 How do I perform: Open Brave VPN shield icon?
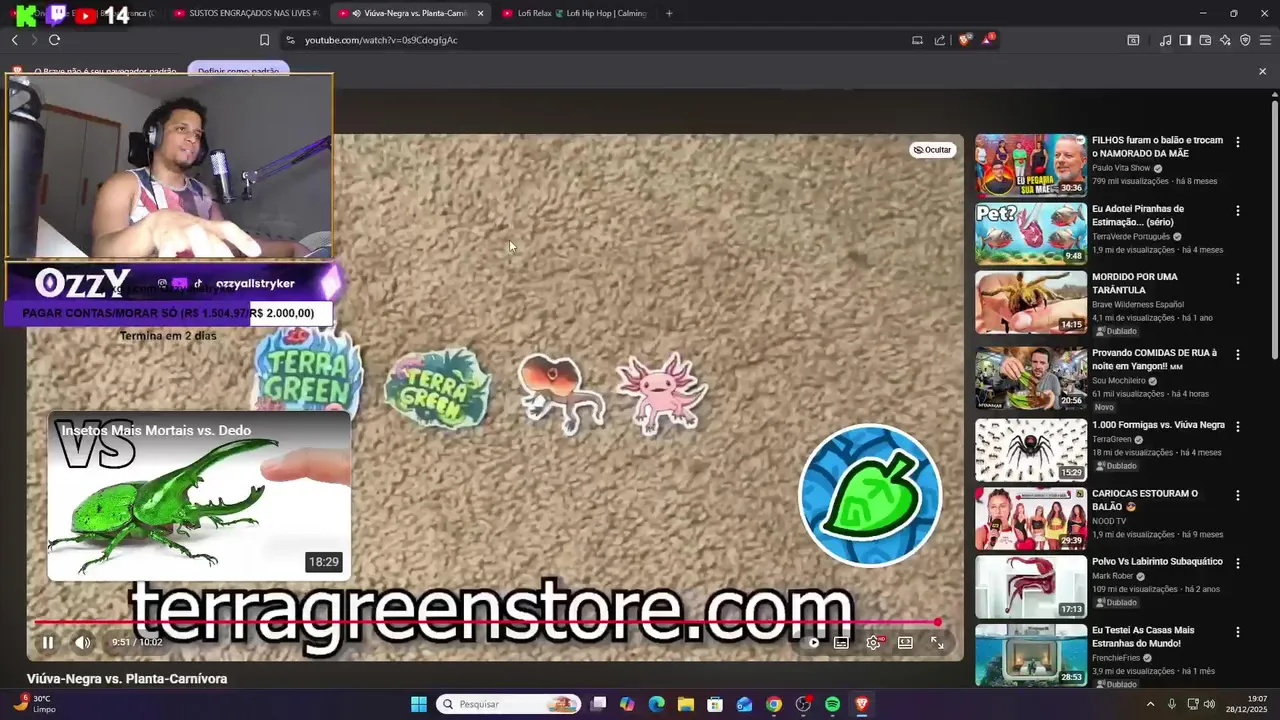point(1245,40)
